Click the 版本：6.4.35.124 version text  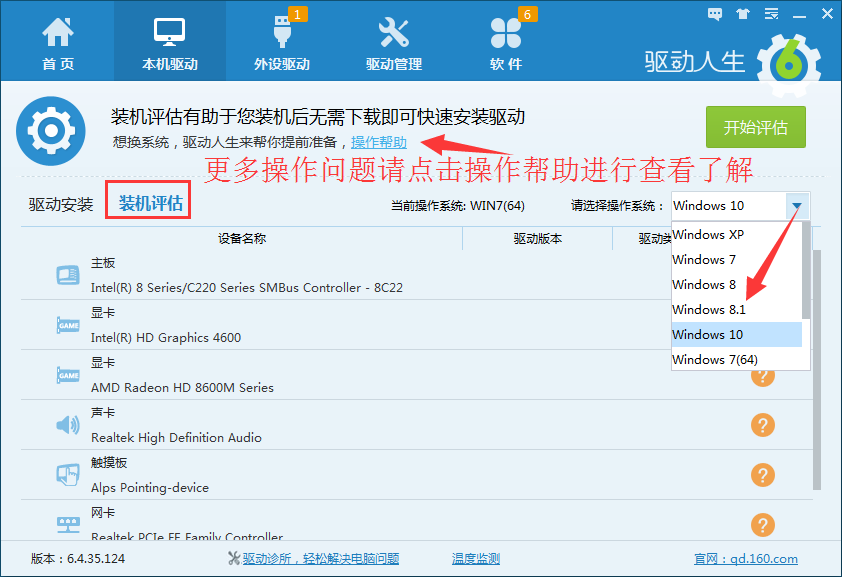pos(78,559)
